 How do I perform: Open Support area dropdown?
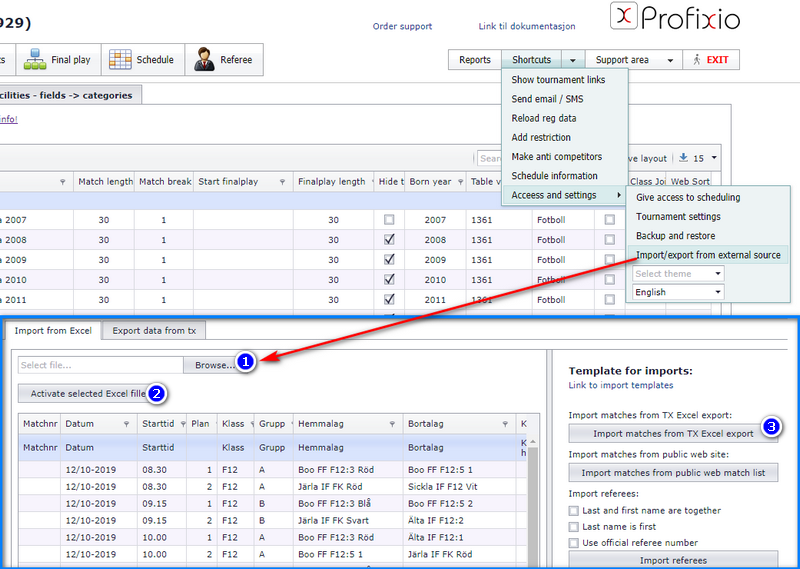[x=633, y=60]
